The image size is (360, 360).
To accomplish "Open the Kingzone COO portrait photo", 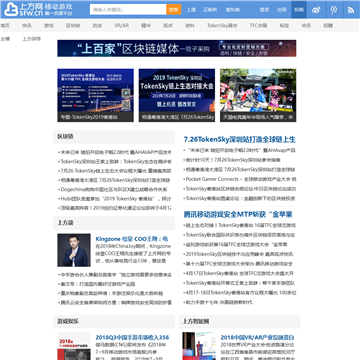I will coord(74,250).
